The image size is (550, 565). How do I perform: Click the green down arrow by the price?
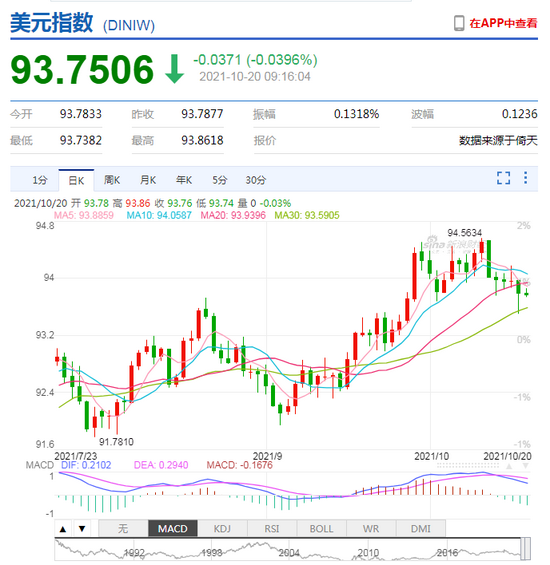pyautogui.click(x=174, y=69)
